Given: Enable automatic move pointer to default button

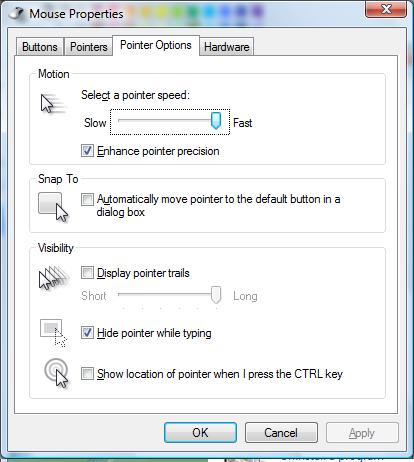Looking at the screenshot, I should pyautogui.click(x=87, y=200).
